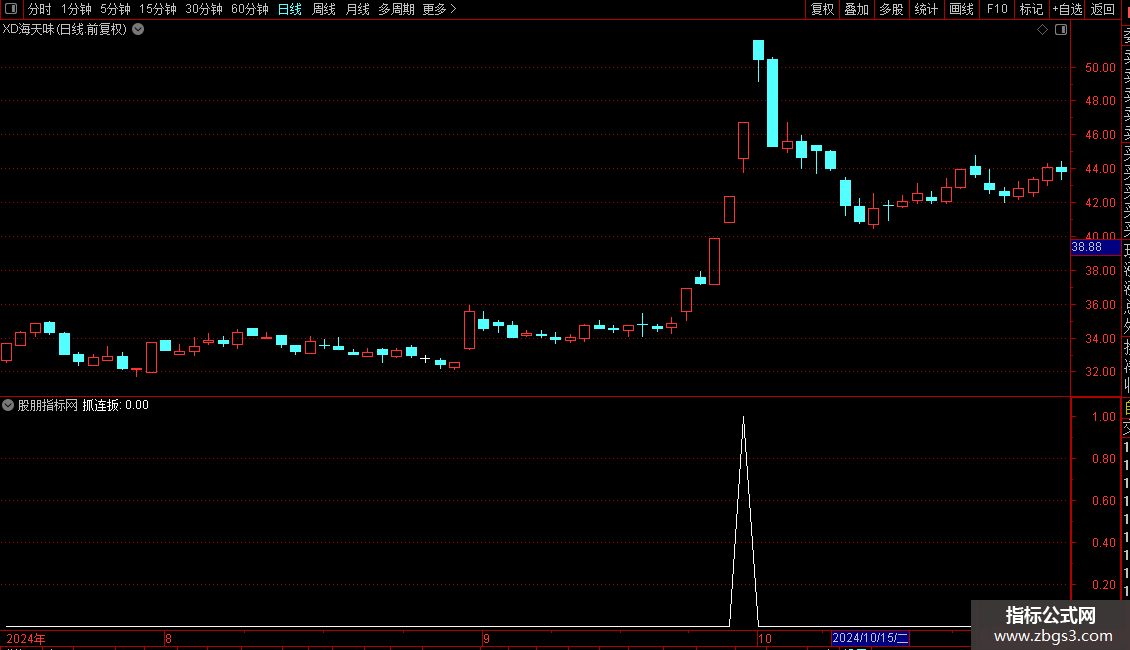Click the 叠加 overlay button
The width and height of the screenshot is (1130, 650).
857,9
